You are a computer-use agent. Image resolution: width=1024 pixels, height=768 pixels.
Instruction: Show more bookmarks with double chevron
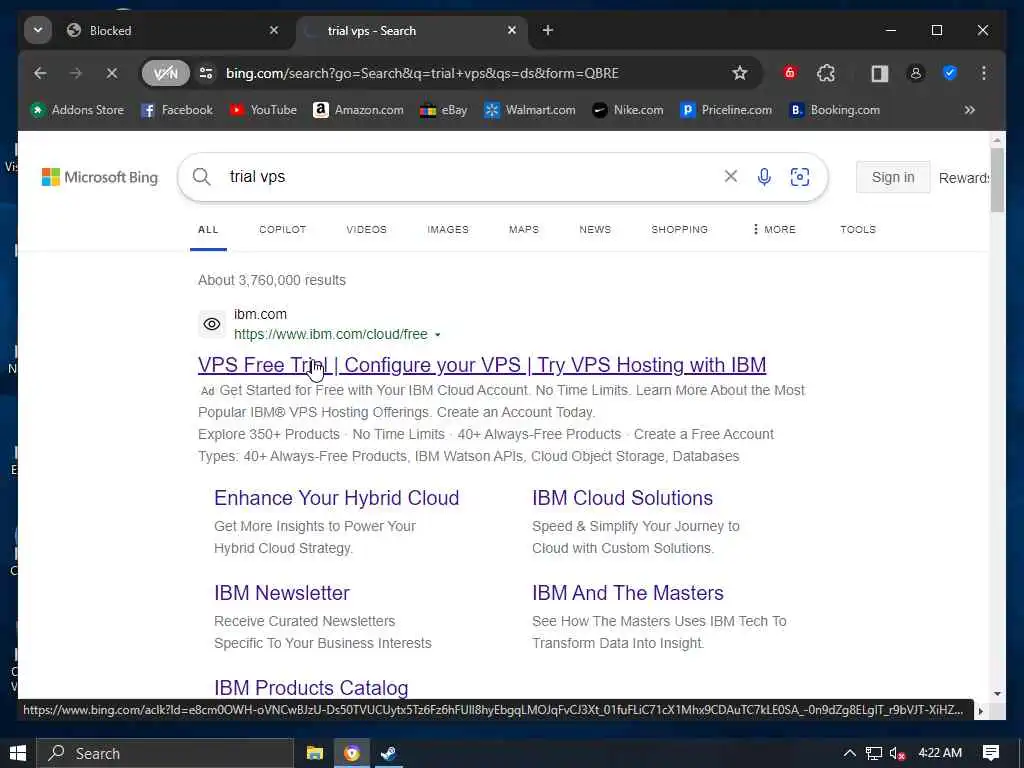click(x=970, y=110)
